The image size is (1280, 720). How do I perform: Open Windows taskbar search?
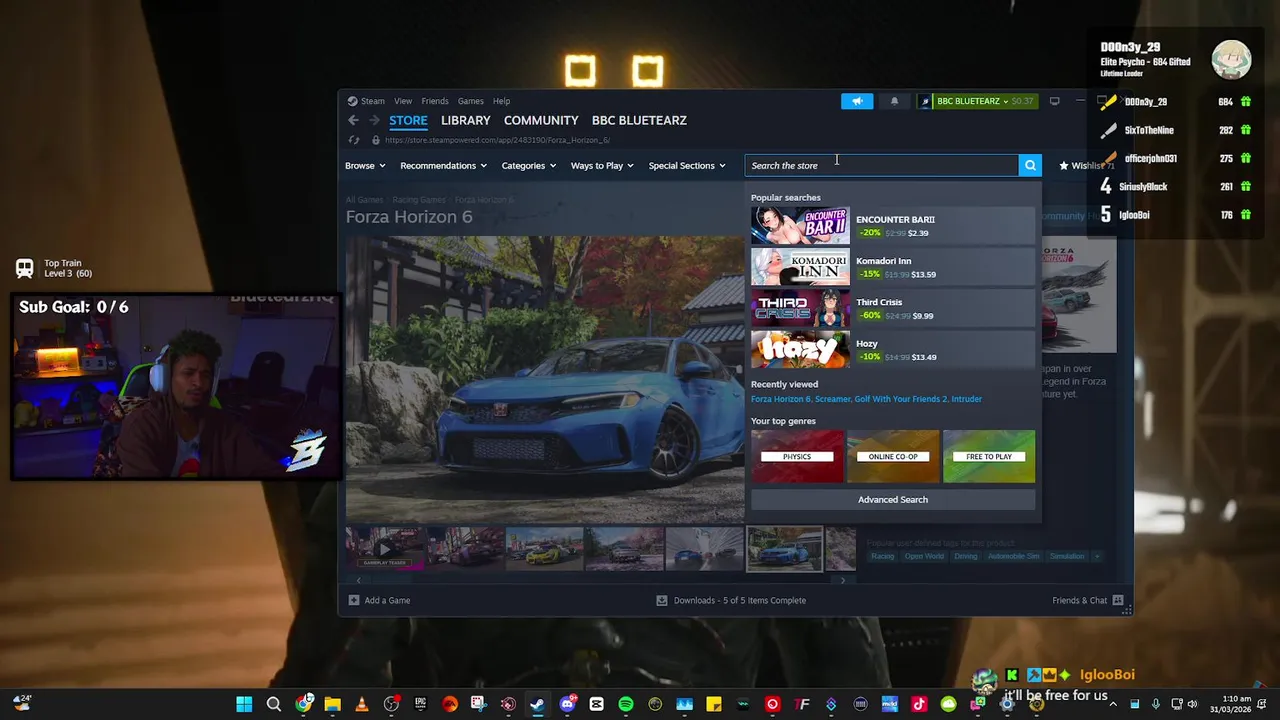tap(273, 704)
